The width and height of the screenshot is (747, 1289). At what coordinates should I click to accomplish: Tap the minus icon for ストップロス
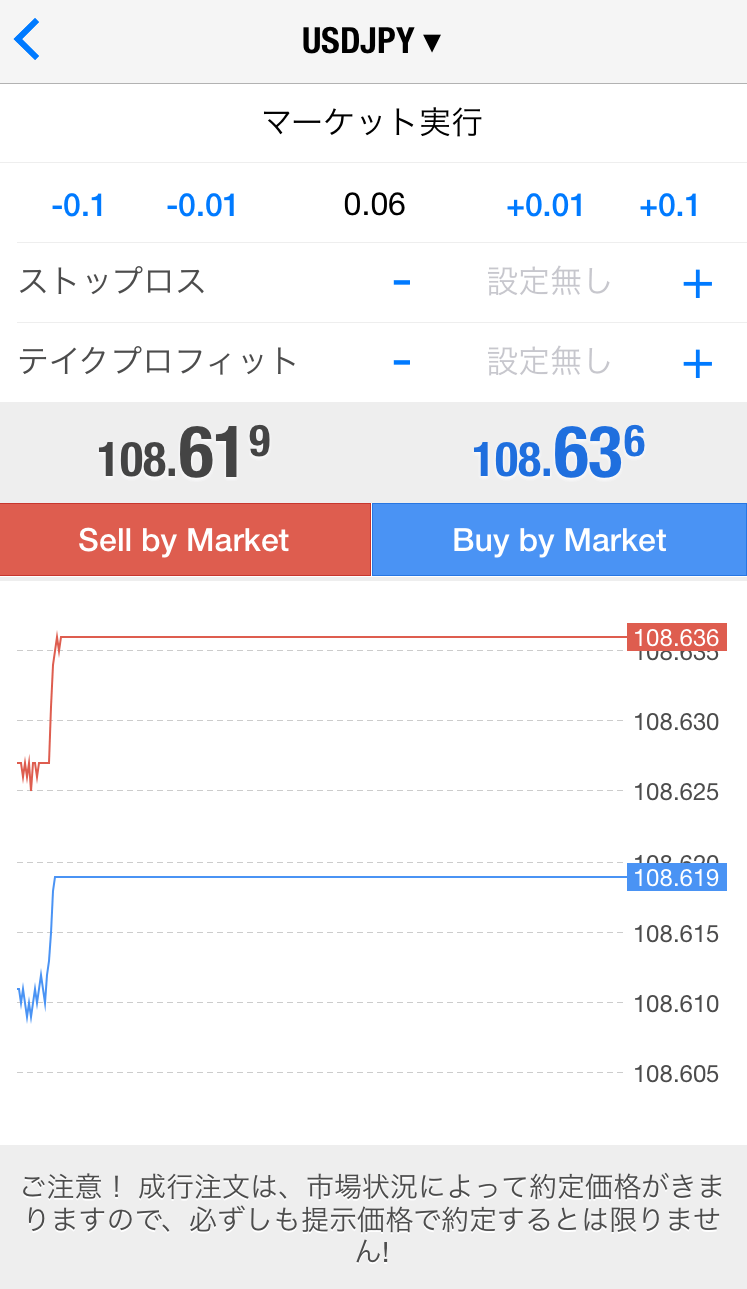pyautogui.click(x=402, y=283)
